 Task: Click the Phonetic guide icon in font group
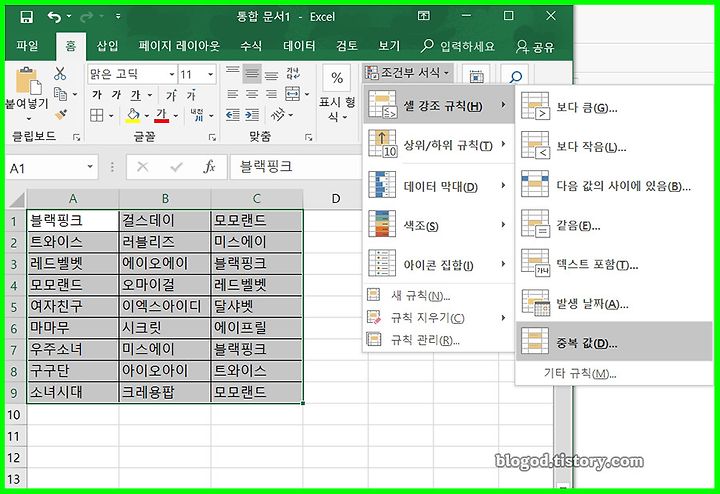click(197, 115)
